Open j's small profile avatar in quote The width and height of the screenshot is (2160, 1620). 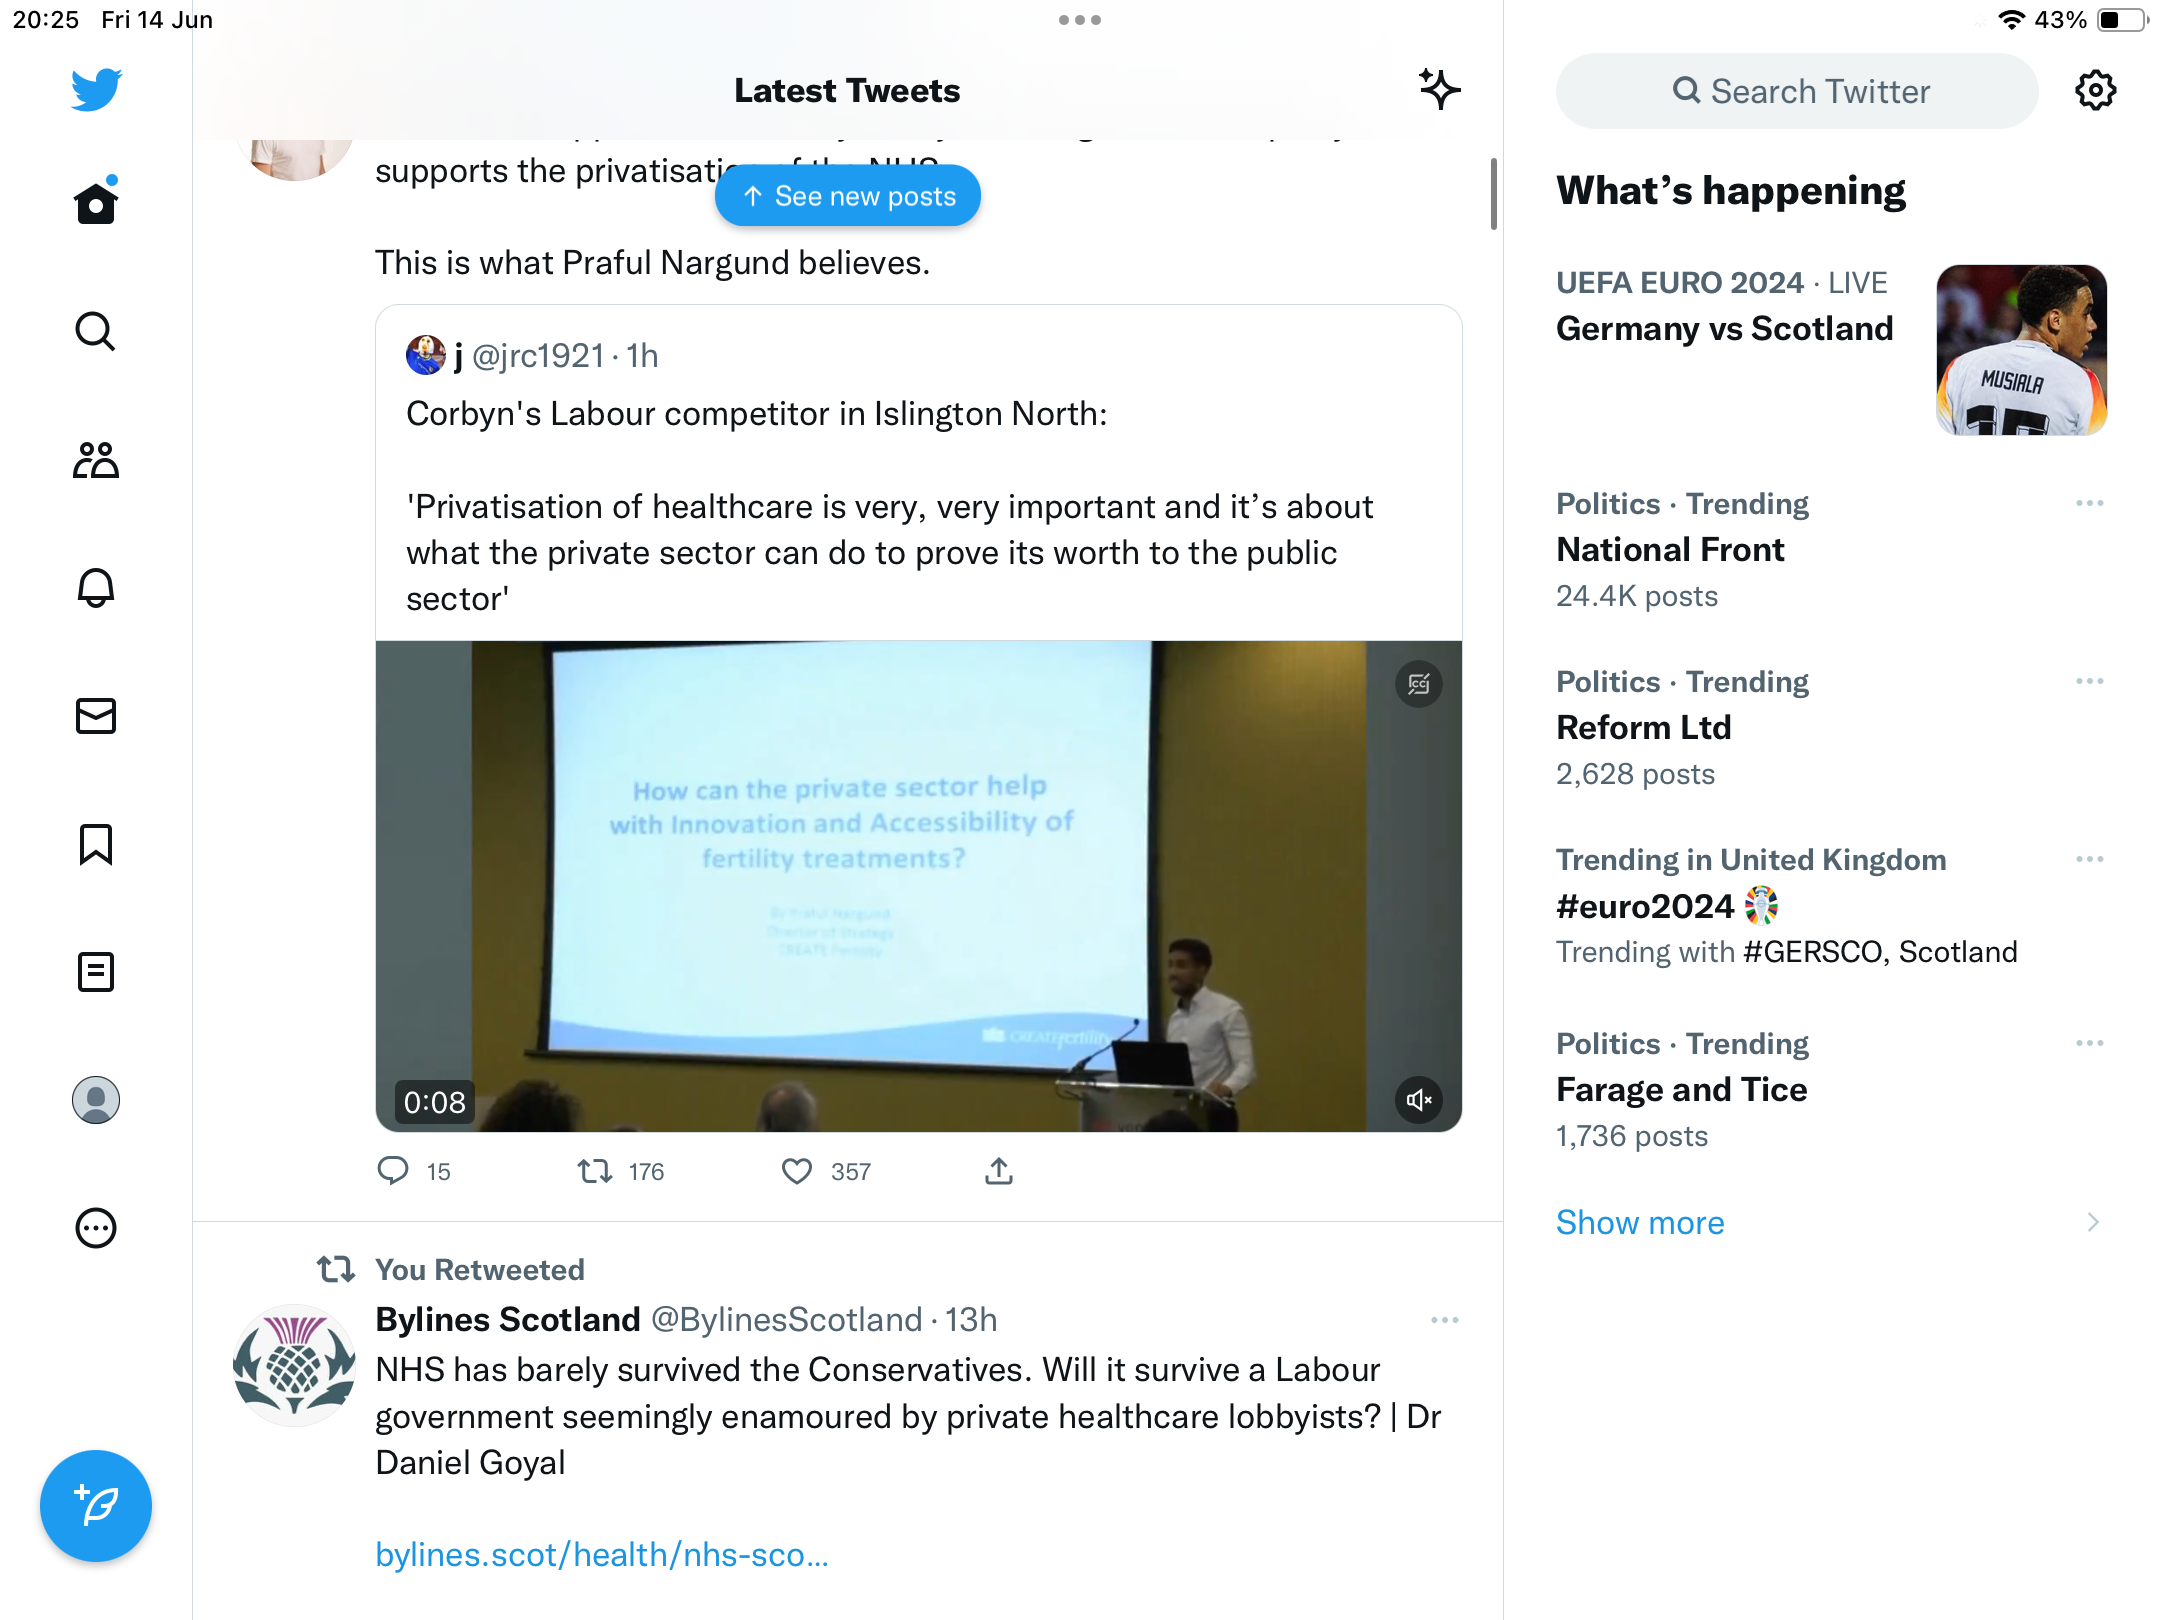tap(426, 355)
